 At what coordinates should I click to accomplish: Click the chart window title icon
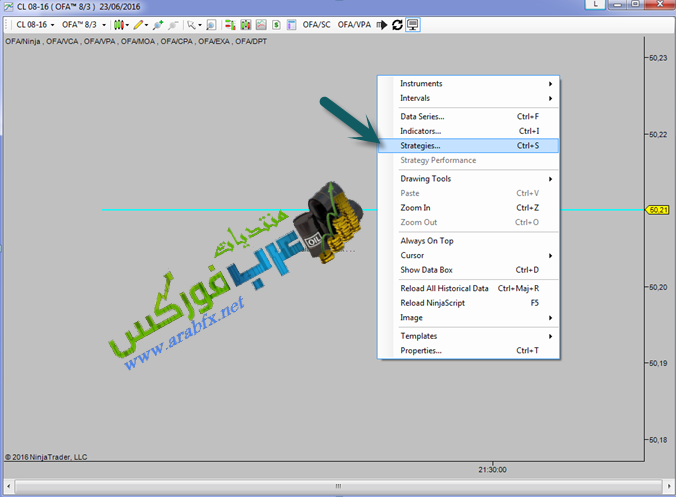click(8, 6)
